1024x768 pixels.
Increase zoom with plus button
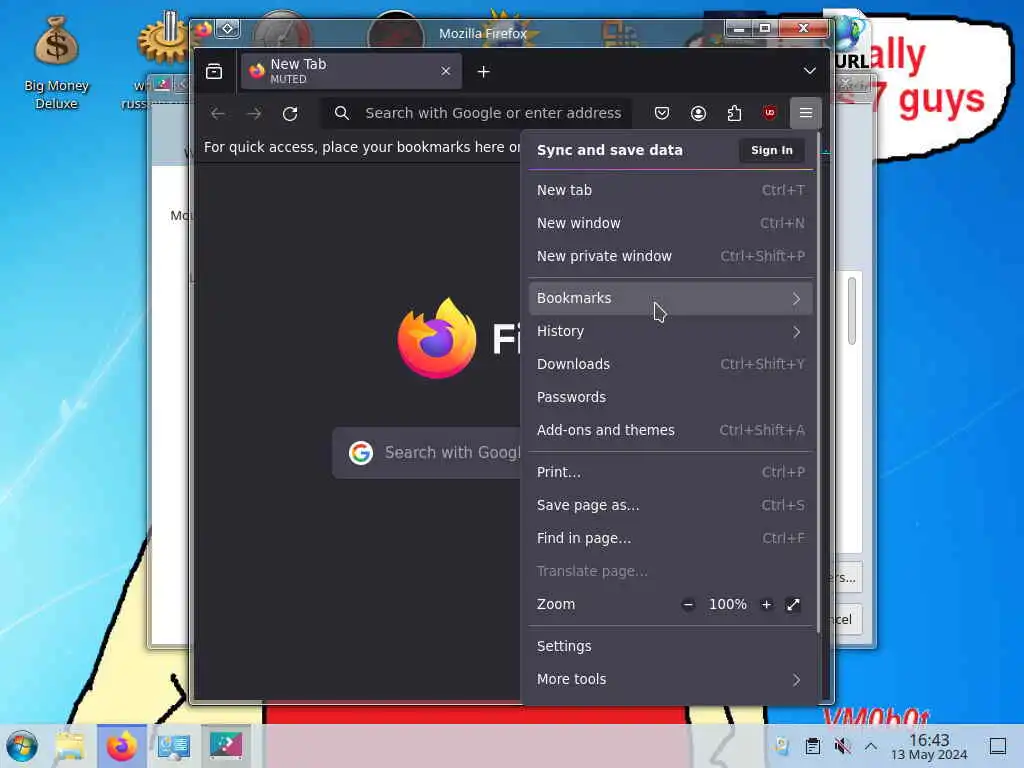[x=766, y=605]
